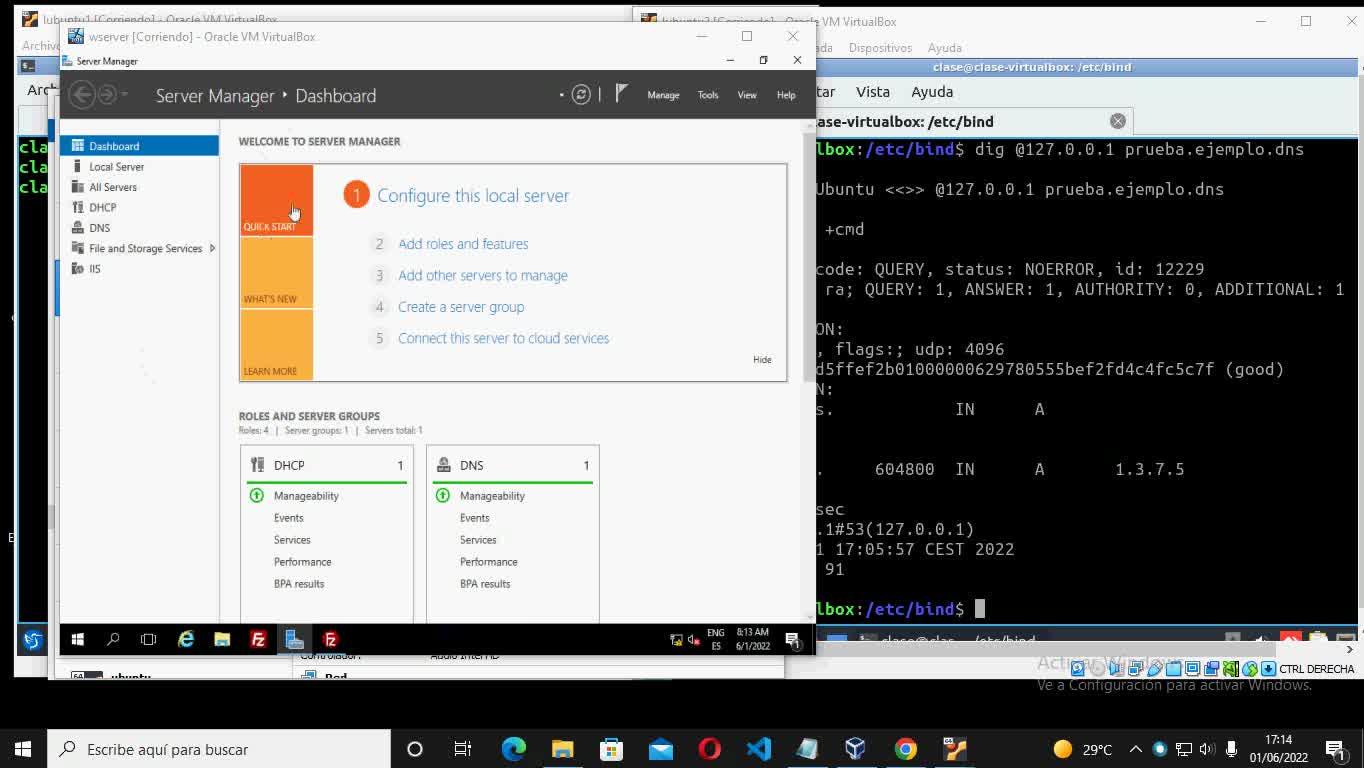Open File Explorer in the guest VM taskbar

[x=222, y=639]
